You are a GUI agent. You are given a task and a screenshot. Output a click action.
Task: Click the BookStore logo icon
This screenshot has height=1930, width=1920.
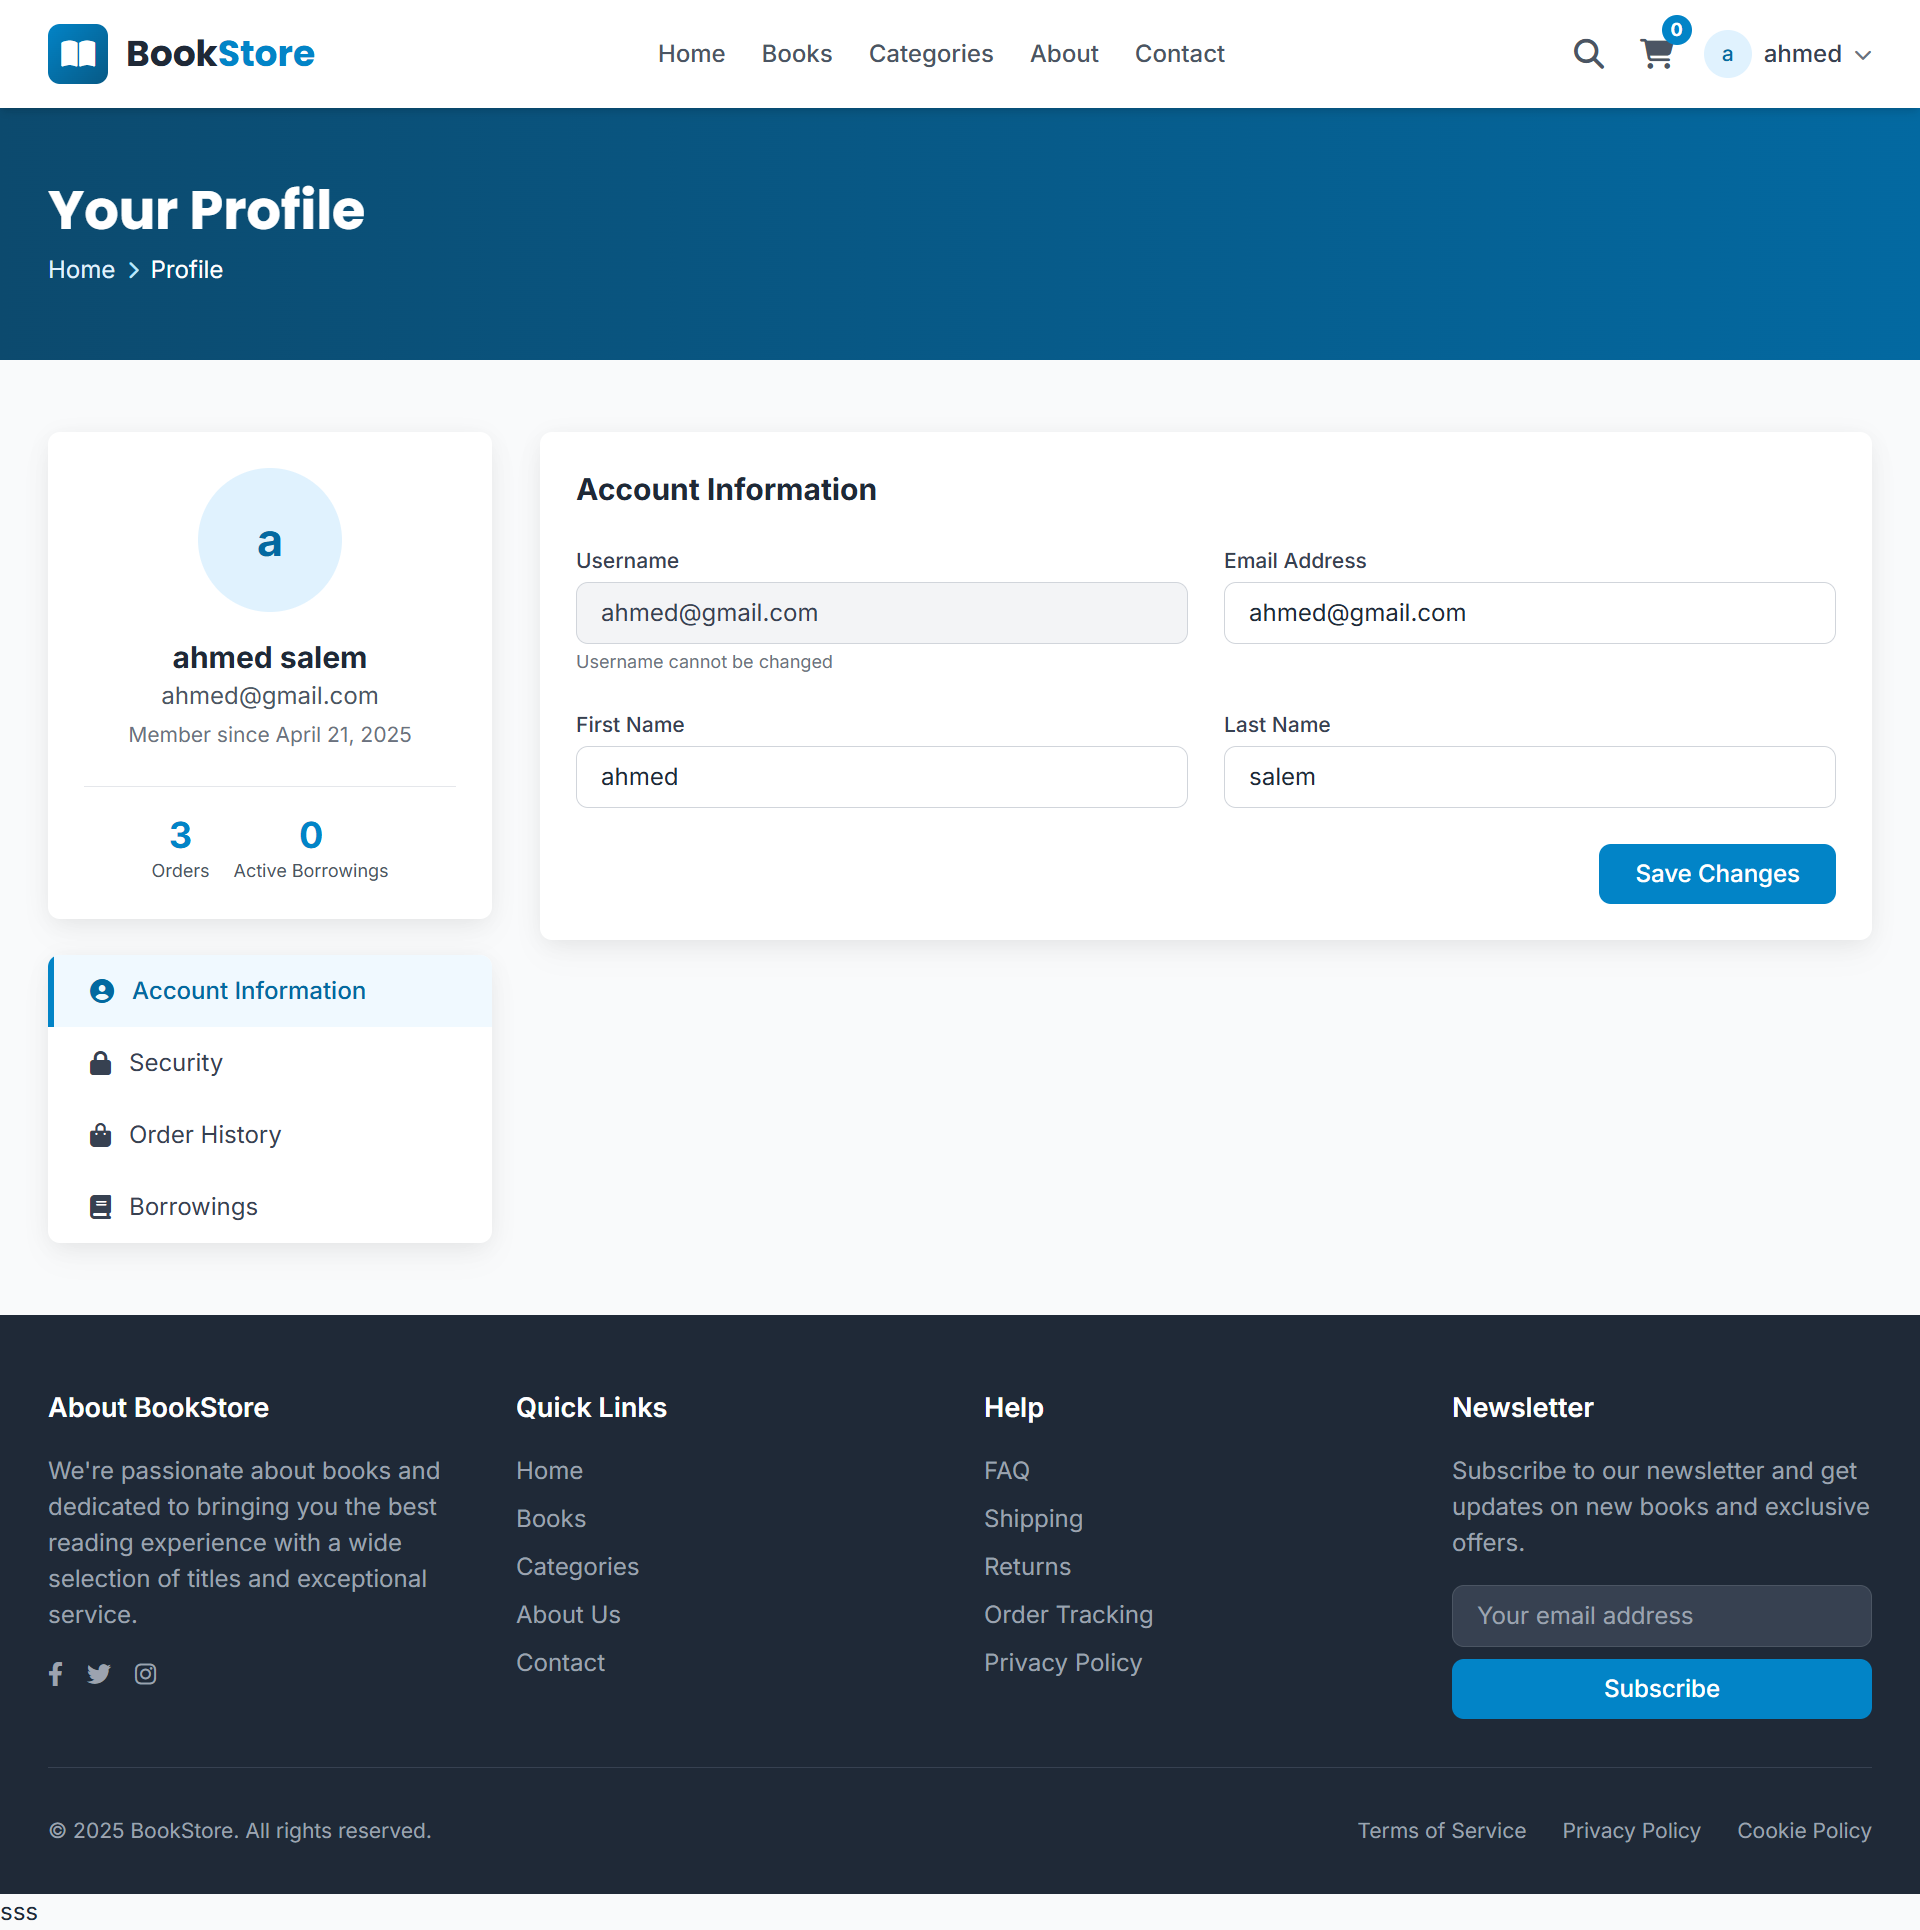tap(77, 54)
